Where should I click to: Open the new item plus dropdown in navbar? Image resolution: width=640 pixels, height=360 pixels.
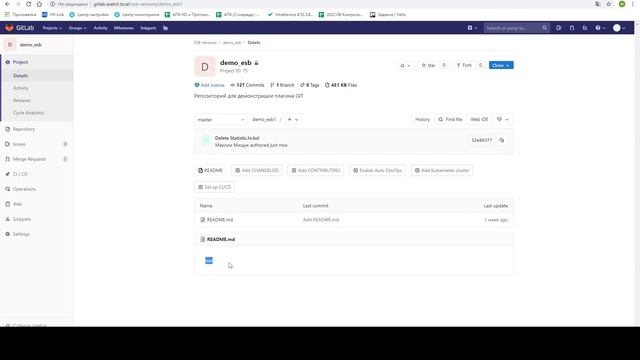[472, 28]
